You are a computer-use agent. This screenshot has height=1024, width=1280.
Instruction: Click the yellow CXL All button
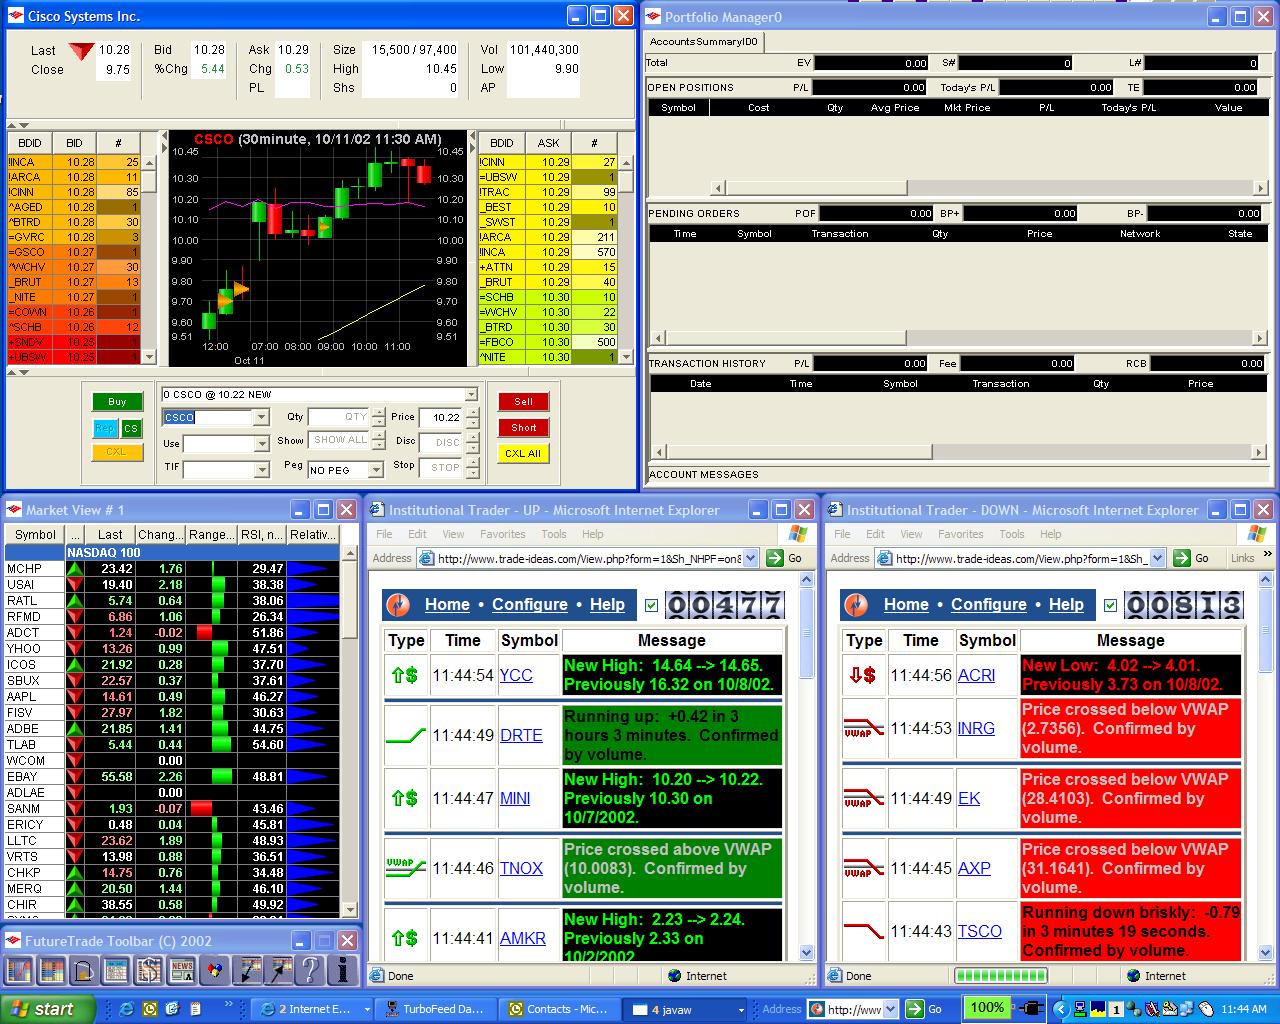coord(523,453)
